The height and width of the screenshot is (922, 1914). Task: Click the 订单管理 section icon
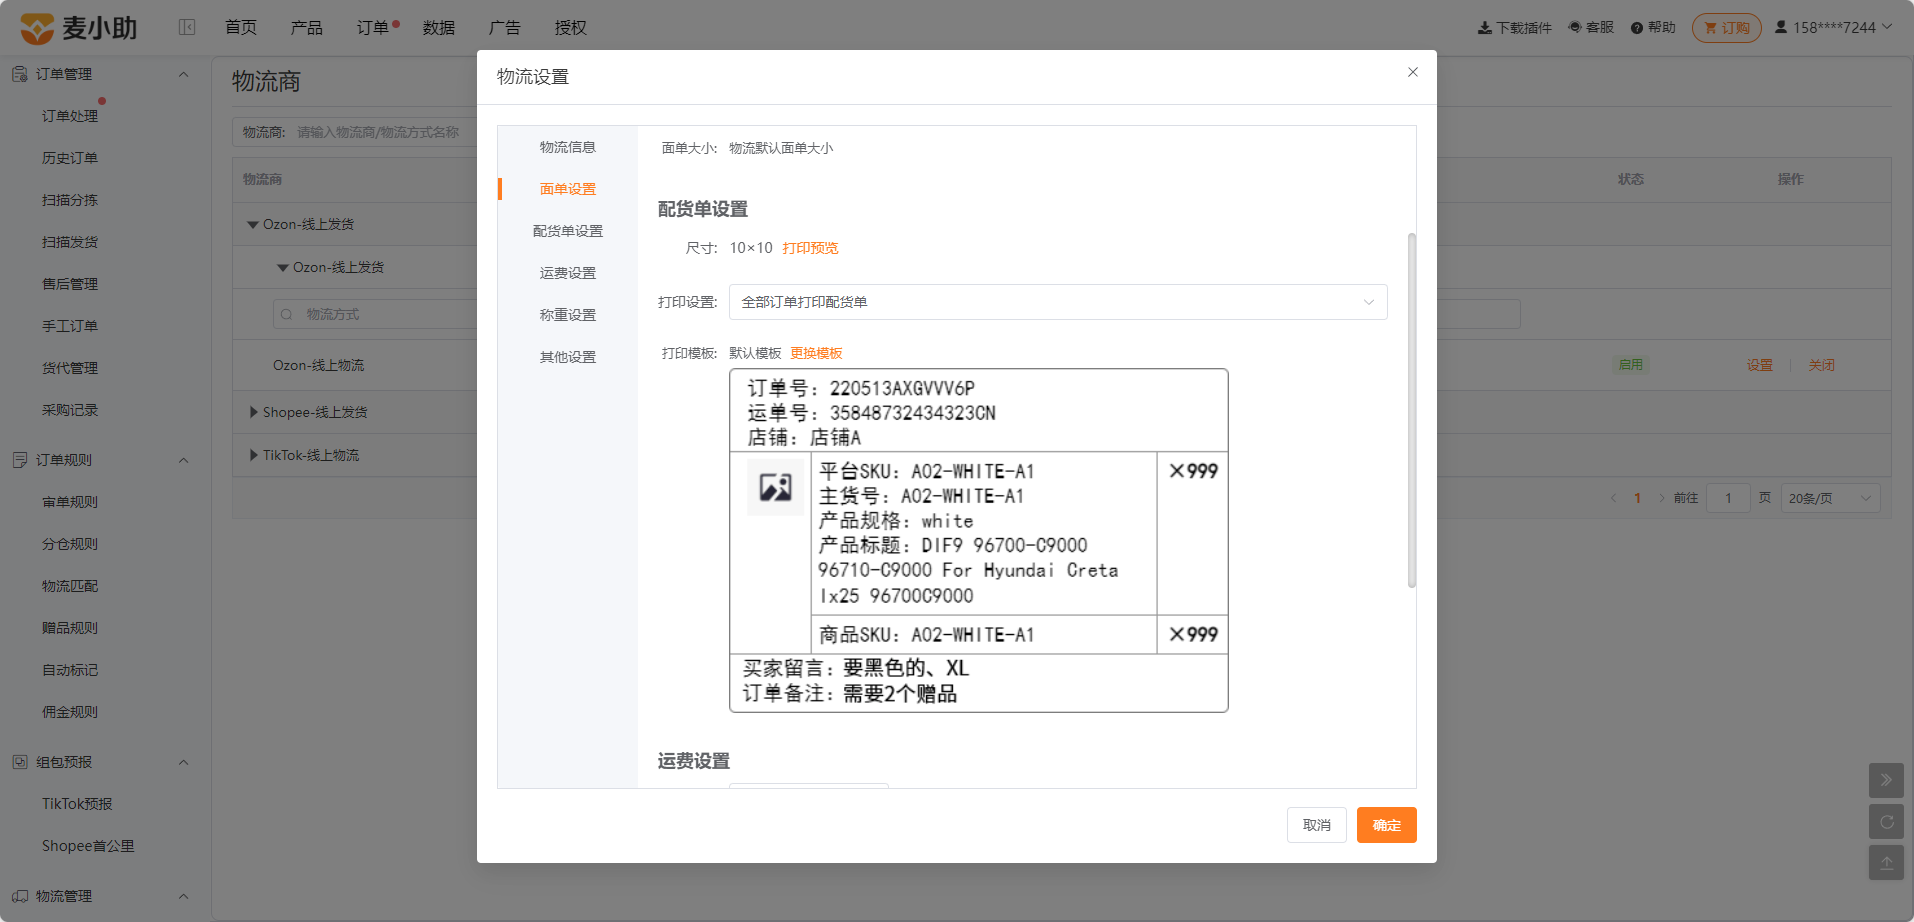(20, 74)
